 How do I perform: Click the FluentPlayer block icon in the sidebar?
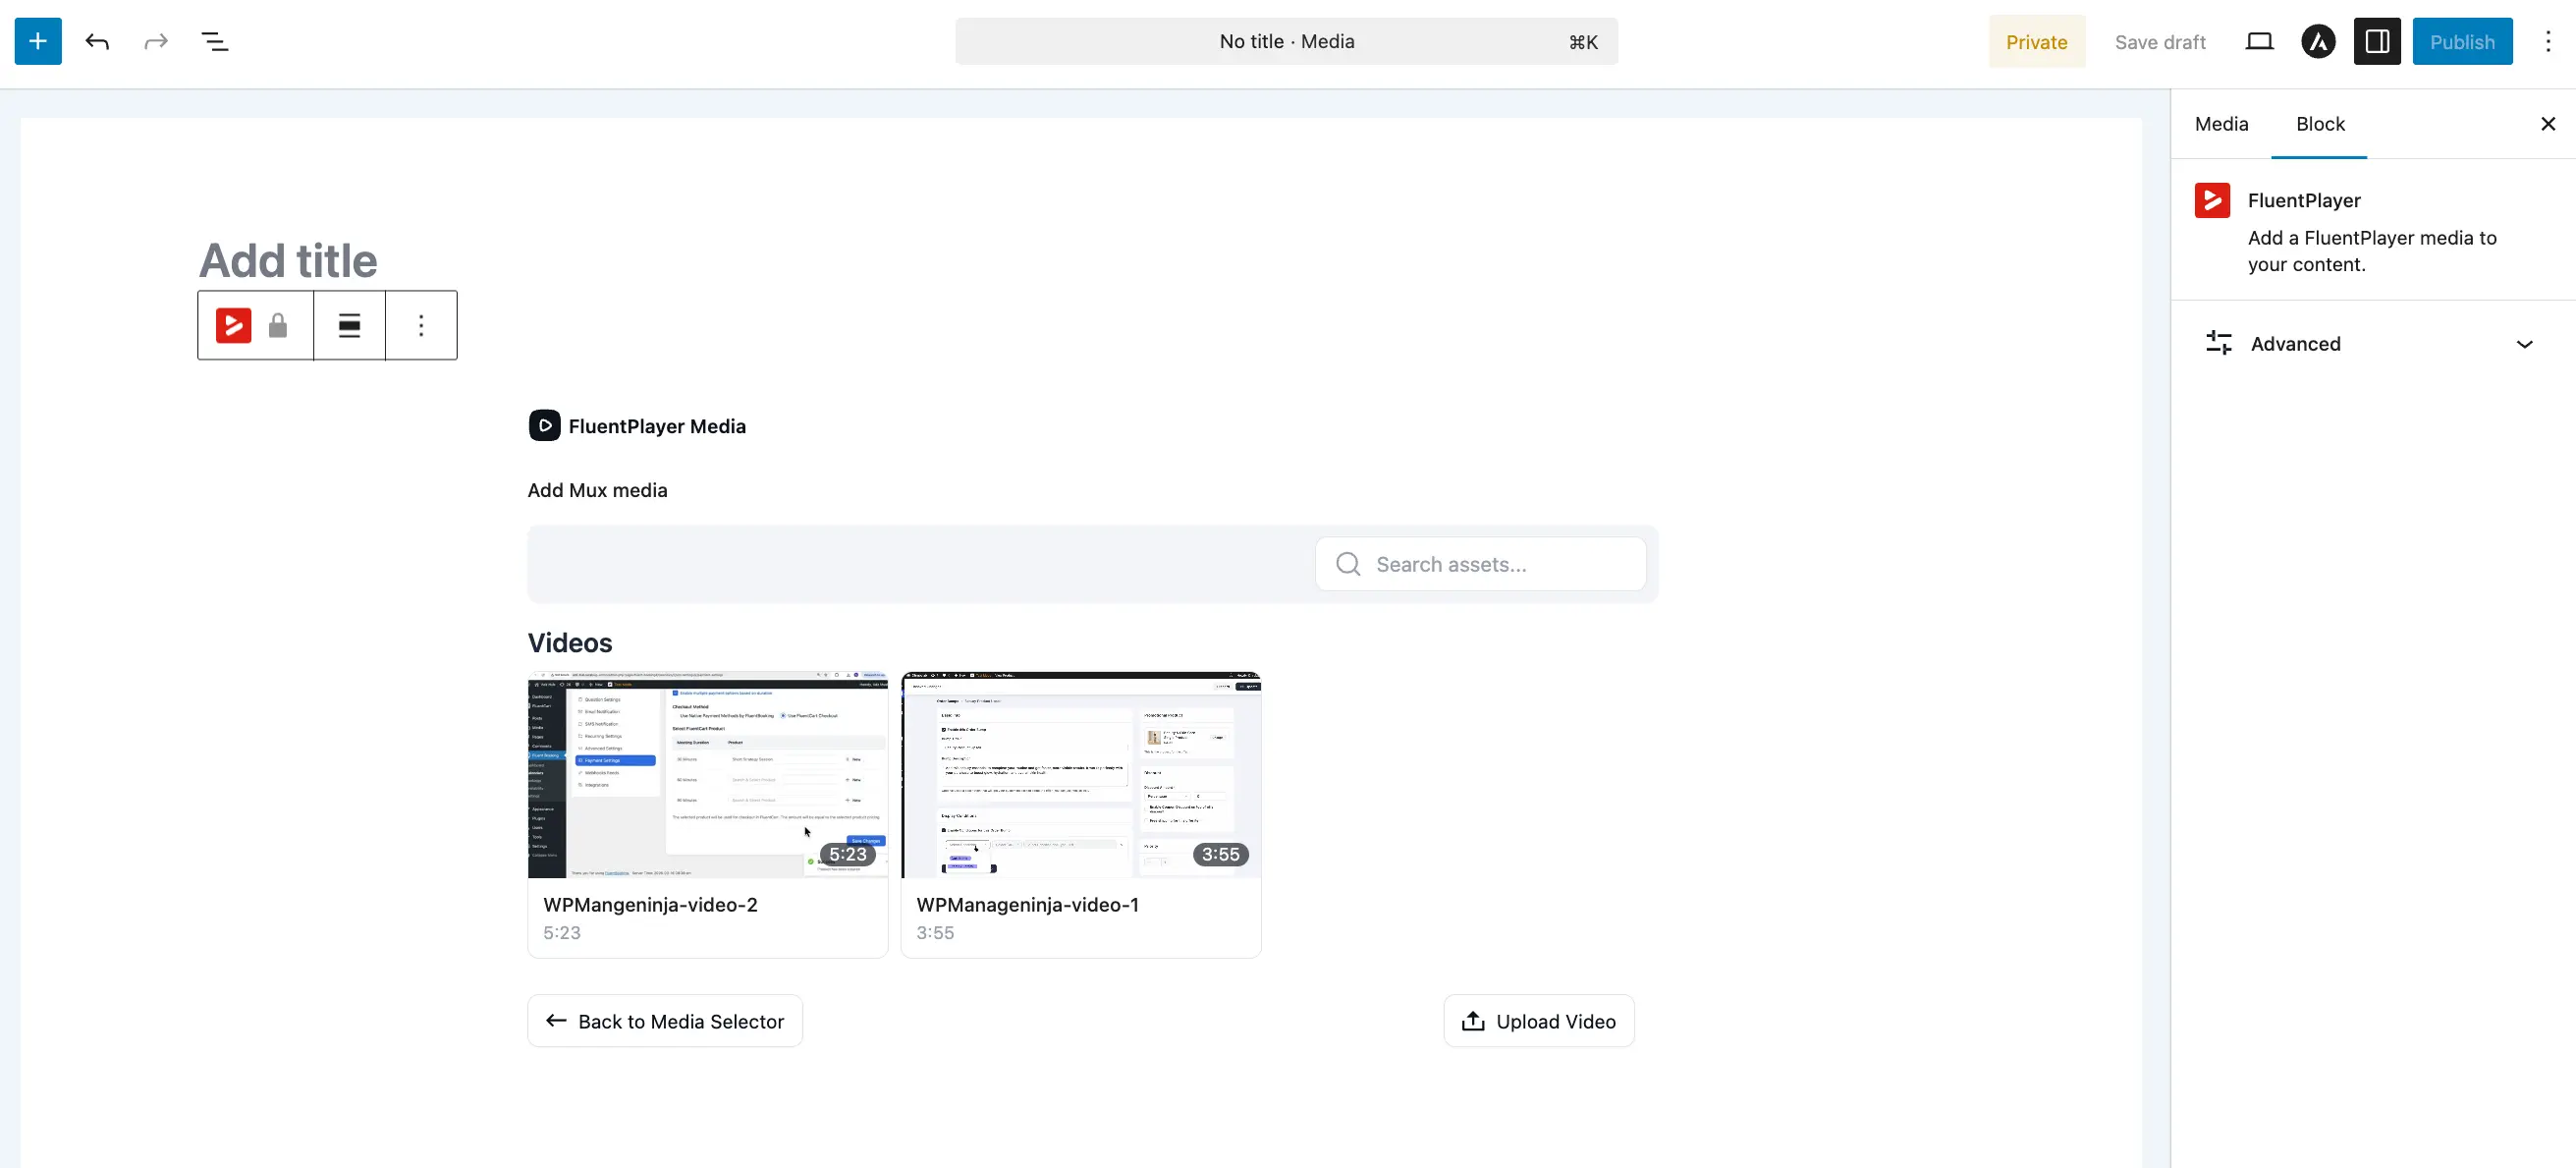2212,200
